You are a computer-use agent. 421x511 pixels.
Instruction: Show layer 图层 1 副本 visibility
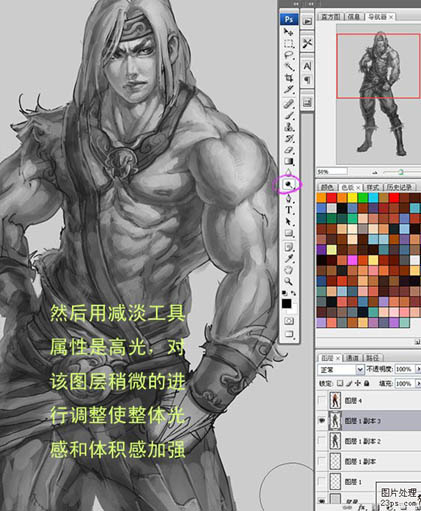click(322, 461)
